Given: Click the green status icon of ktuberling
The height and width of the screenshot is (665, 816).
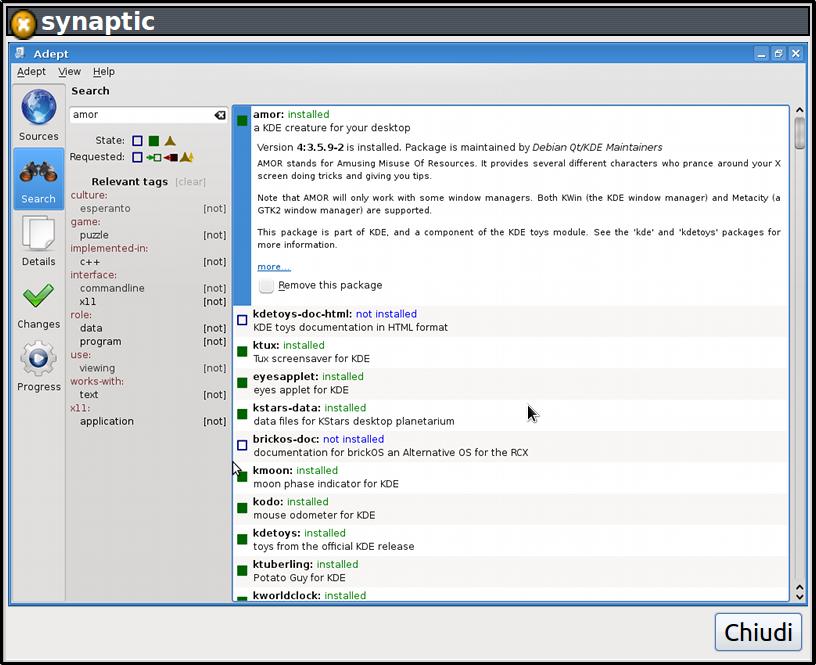Looking at the screenshot, I should [x=242, y=571].
